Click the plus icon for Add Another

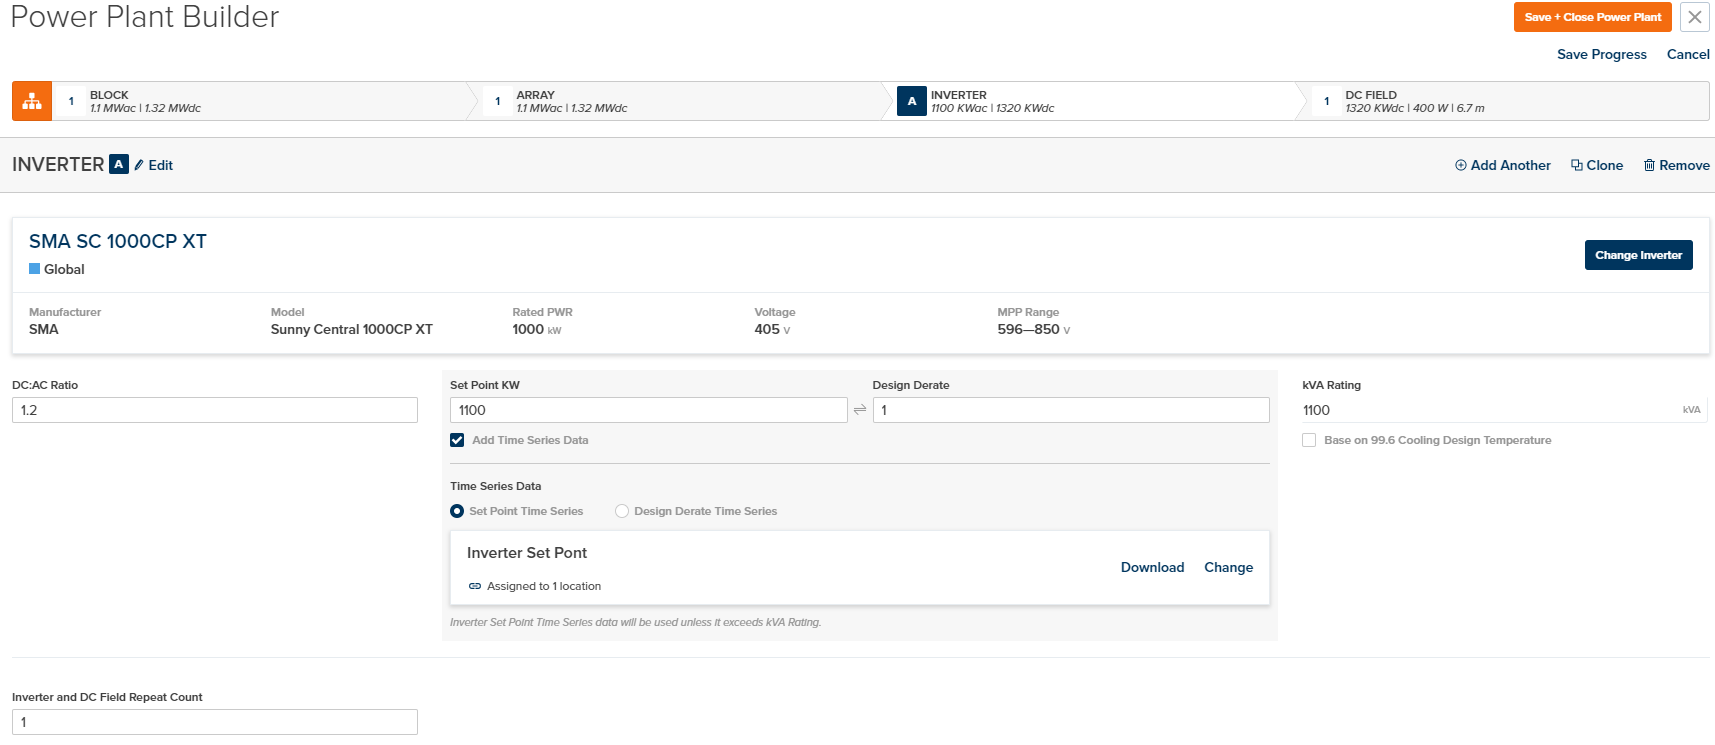tap(1460, 165)
